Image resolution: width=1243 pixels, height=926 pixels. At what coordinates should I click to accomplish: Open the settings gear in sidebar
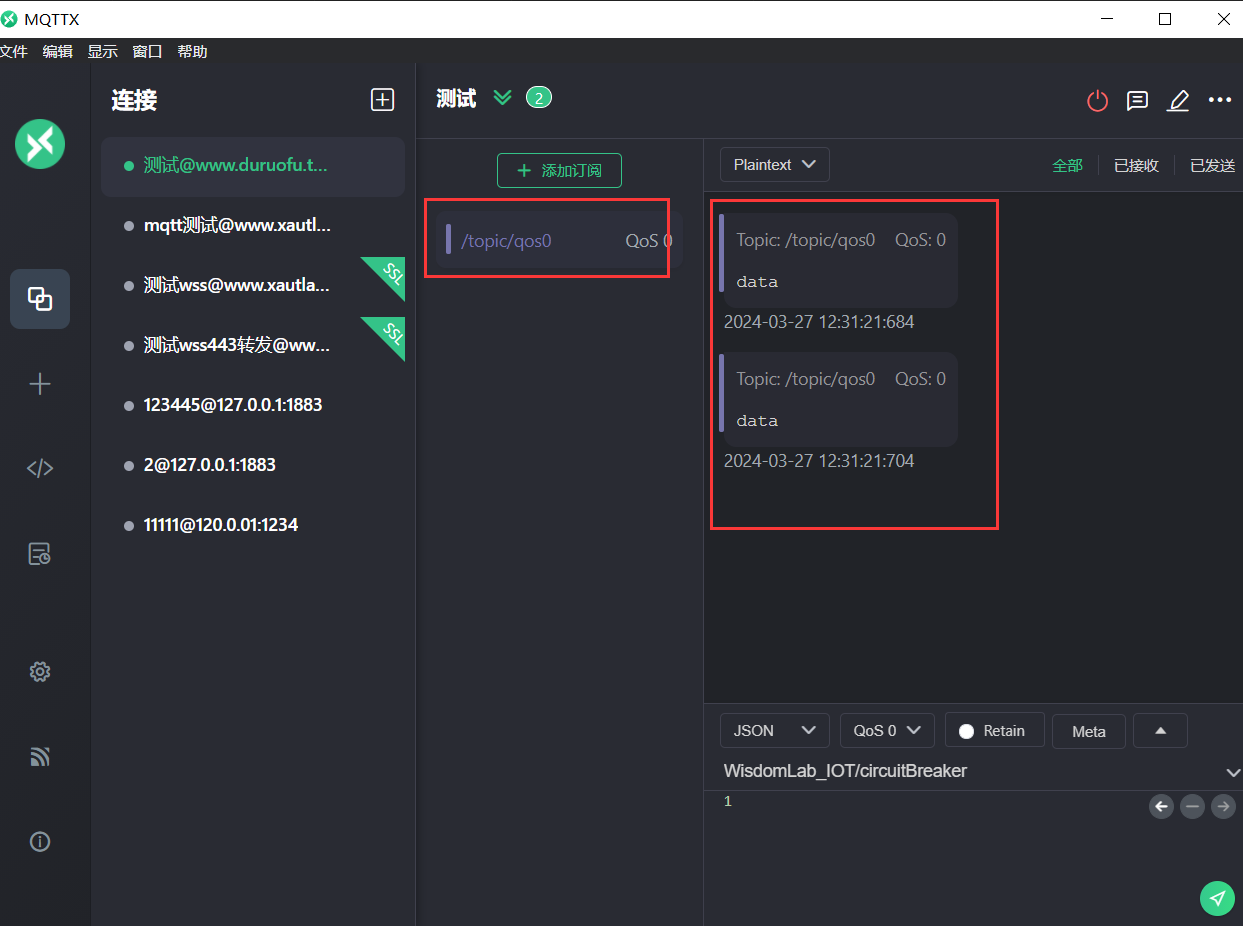40,672
